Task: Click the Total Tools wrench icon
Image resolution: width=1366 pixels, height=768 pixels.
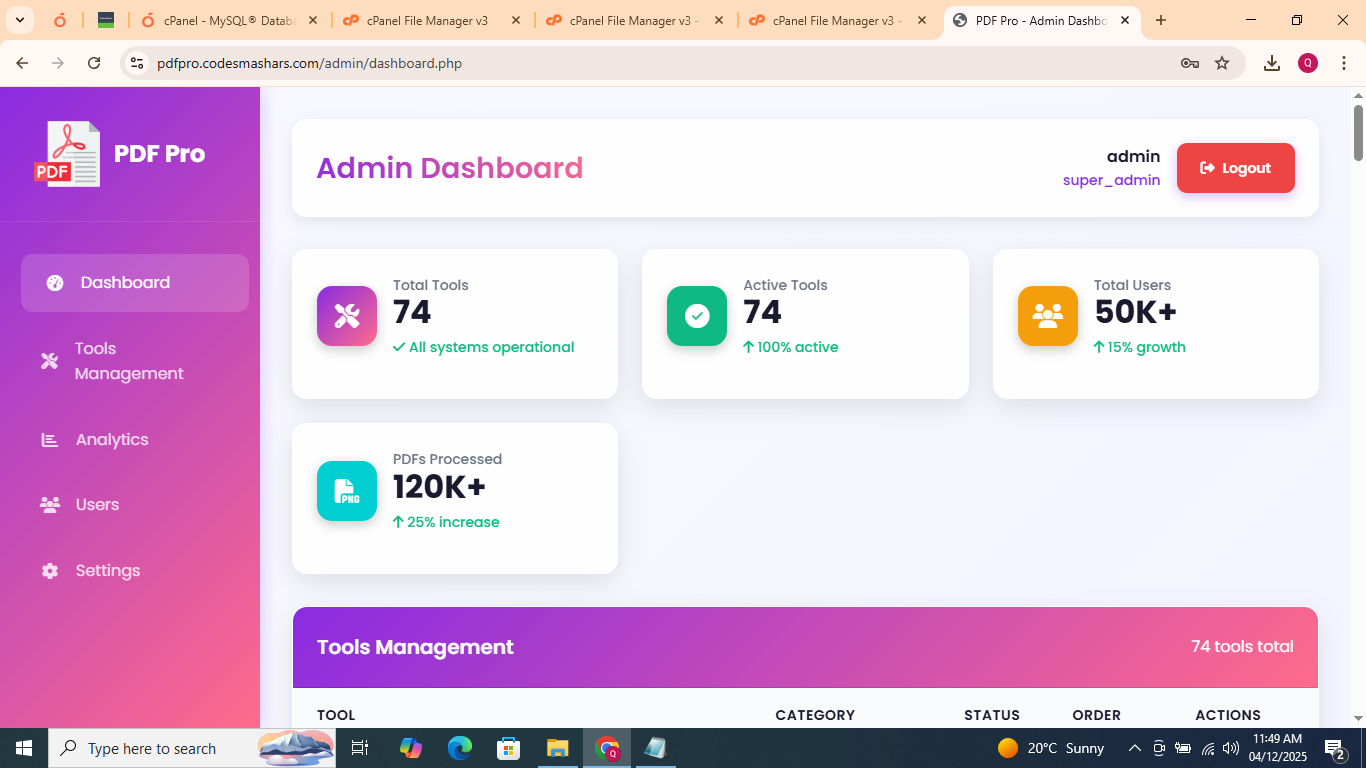Action: tap(346, 315)
